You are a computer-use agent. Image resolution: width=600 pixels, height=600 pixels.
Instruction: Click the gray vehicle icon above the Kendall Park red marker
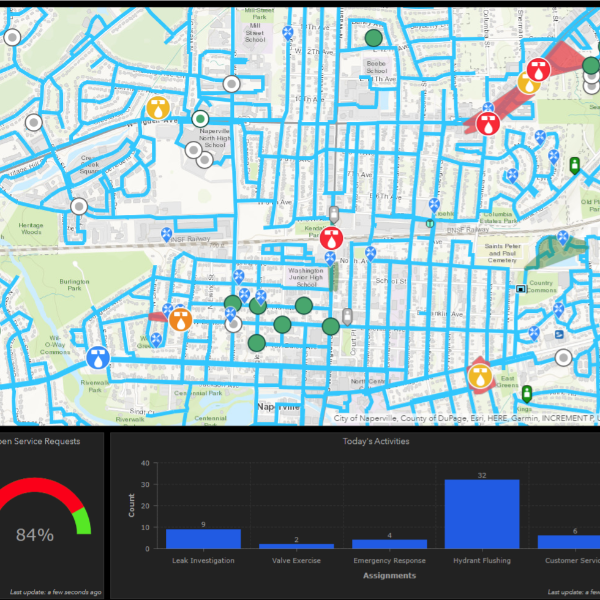[x=334, y=214]
